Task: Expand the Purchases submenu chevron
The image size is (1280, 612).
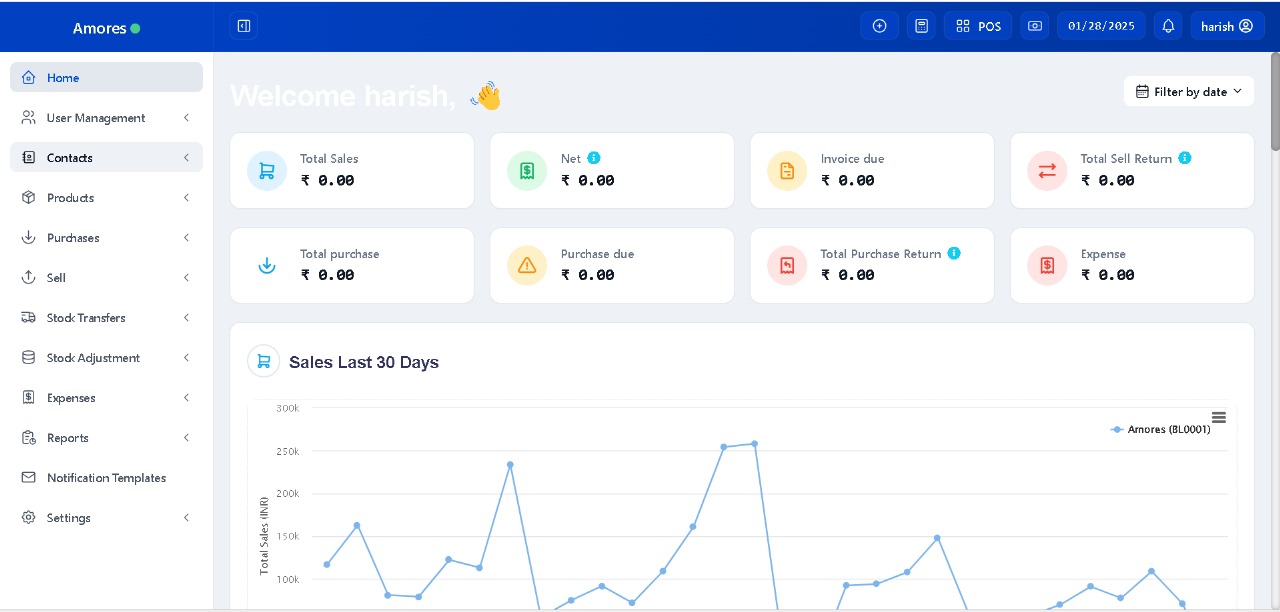Action: coord(186,237)
